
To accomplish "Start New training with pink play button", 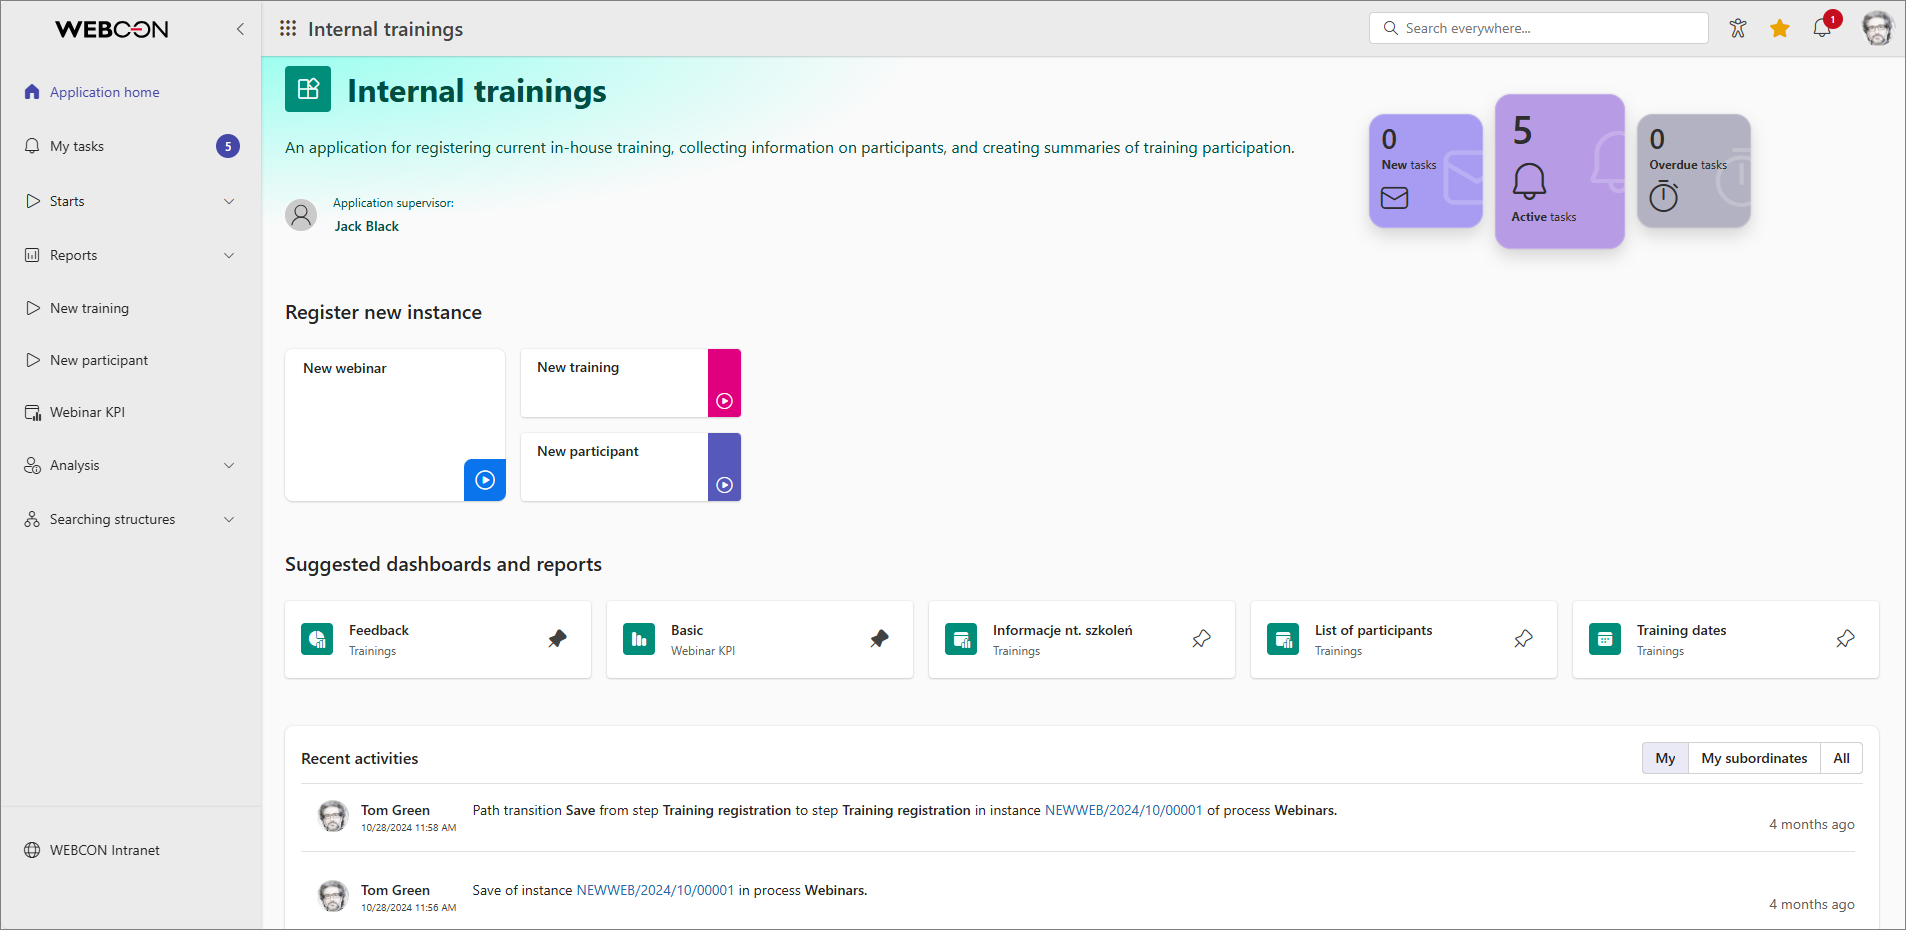I will click(725, 401).
